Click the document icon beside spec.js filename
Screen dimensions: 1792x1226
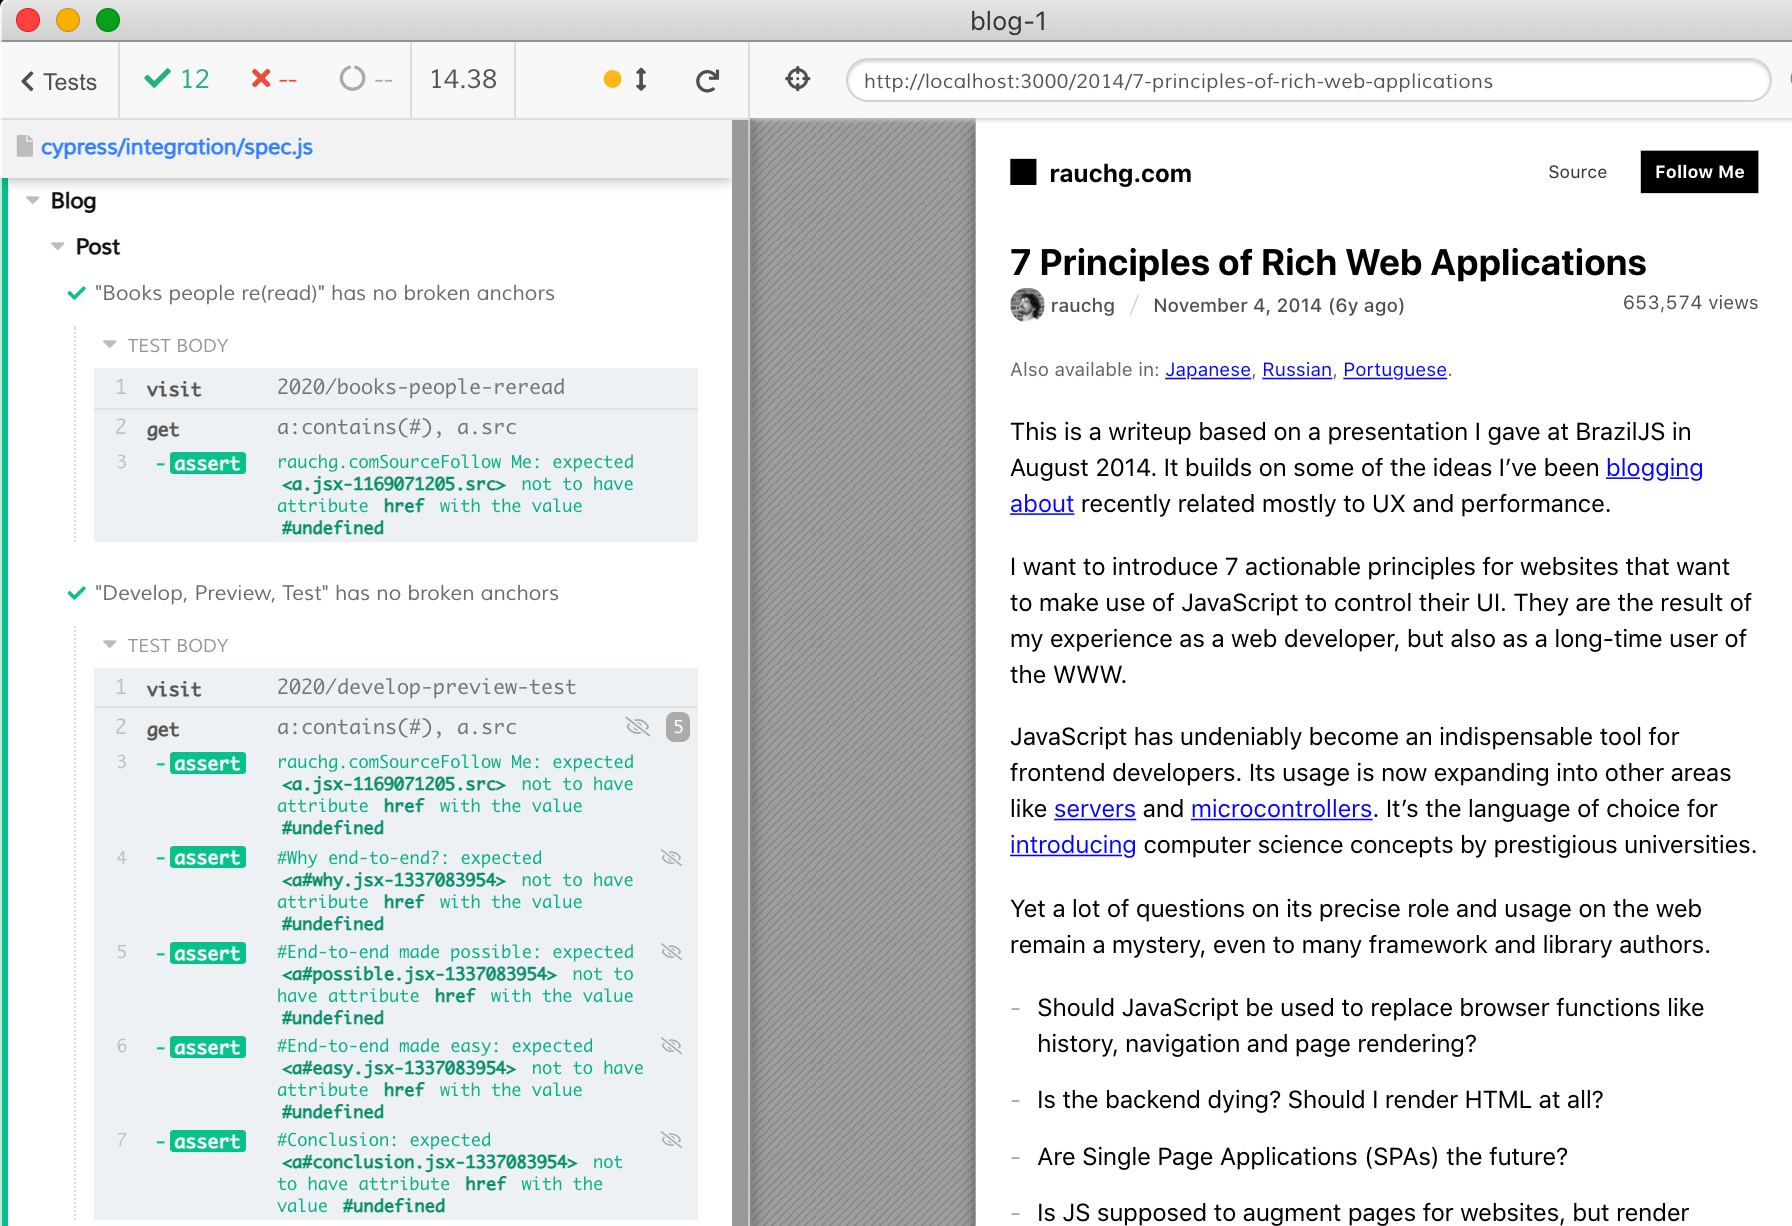pyautogui.click(x=23, y=146)
